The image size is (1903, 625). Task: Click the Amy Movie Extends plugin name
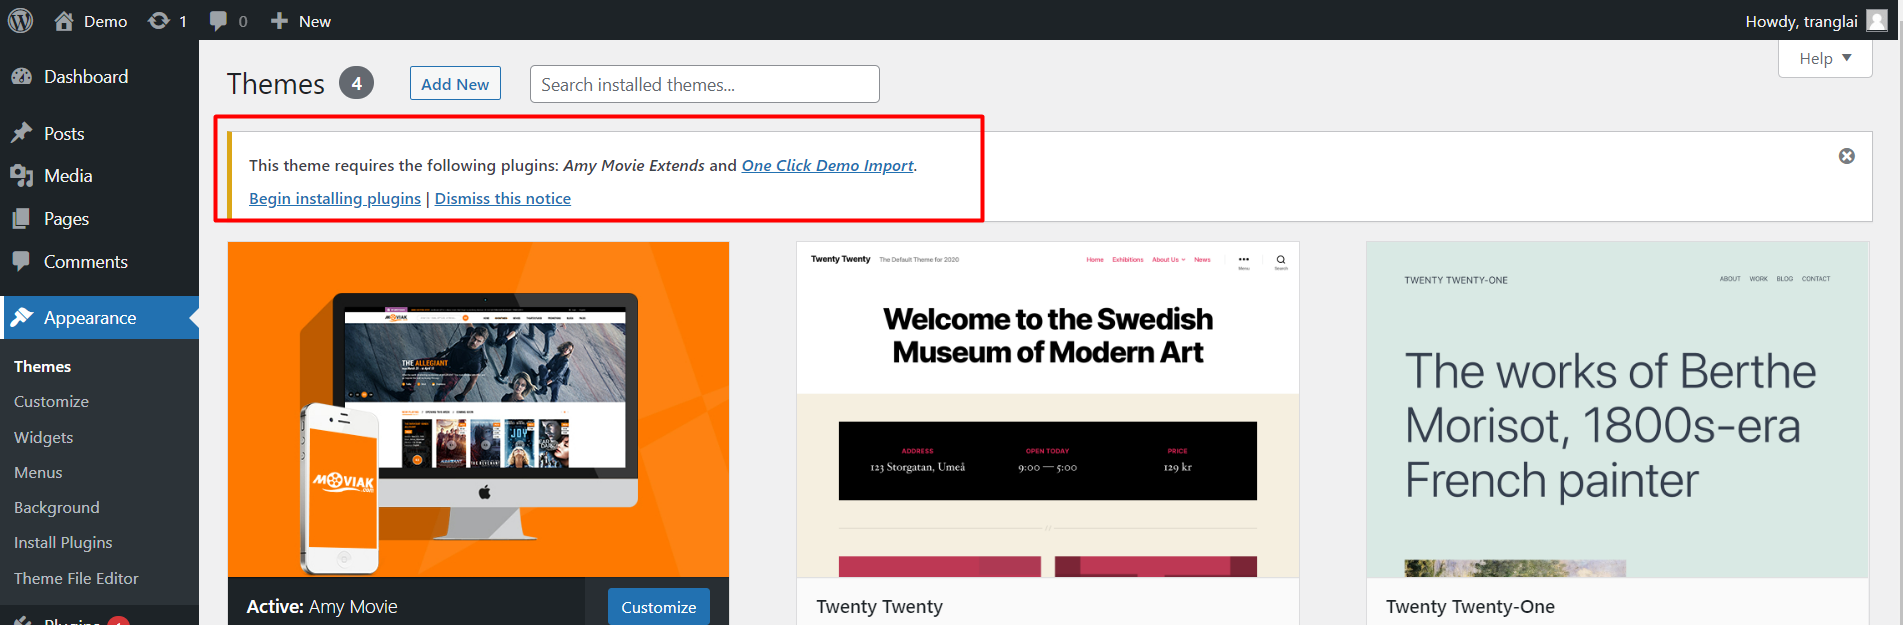pyautogui.click(x=634, y=165)
